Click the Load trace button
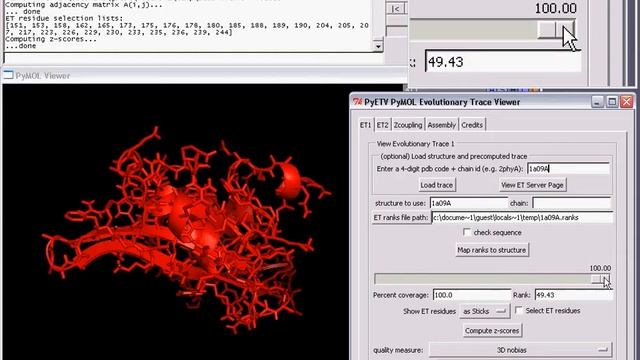The width and height of the screenshot is (640, 360). [437, 185]
